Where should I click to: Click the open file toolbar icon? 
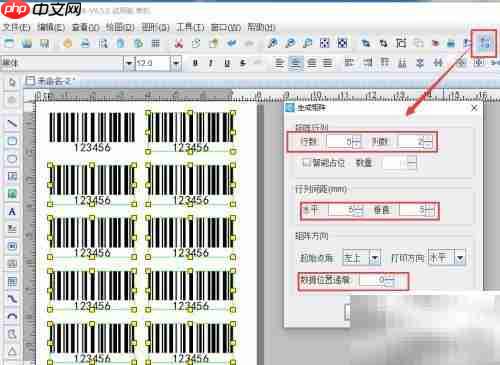[26, 43]
